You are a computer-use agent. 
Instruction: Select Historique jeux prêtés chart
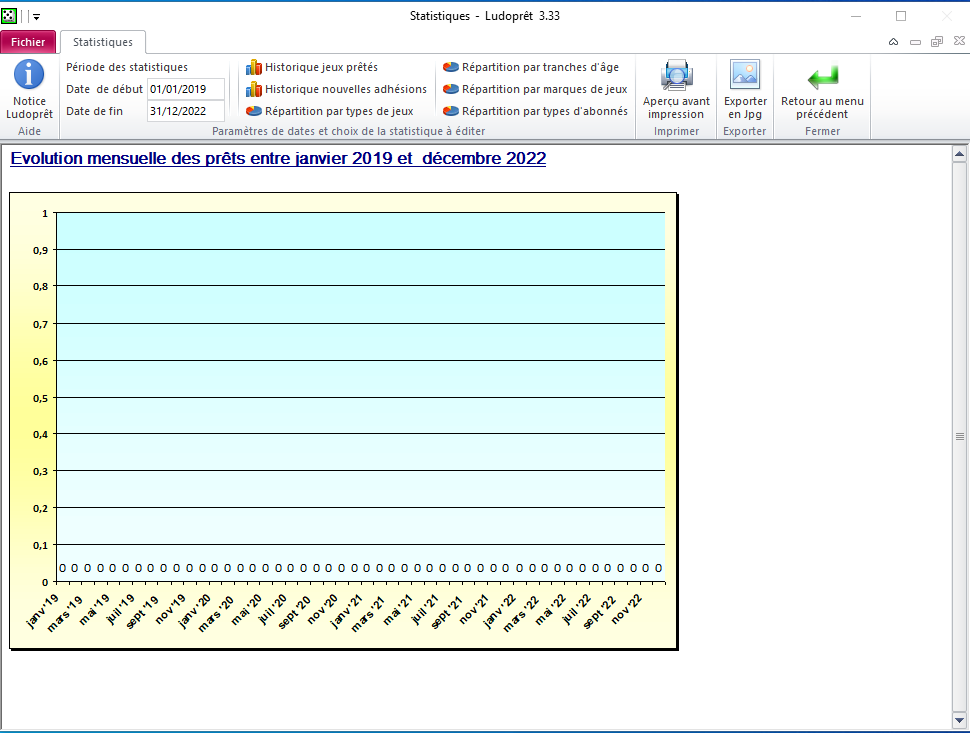320,67
